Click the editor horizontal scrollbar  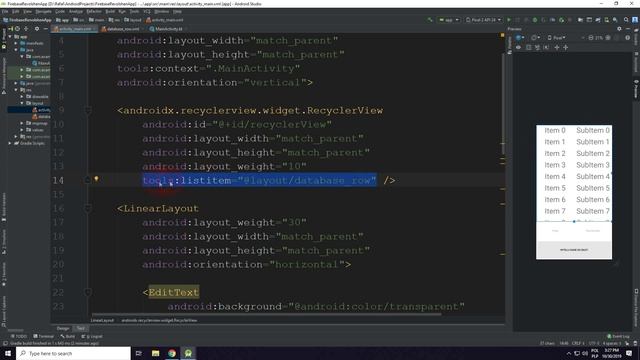266,314
